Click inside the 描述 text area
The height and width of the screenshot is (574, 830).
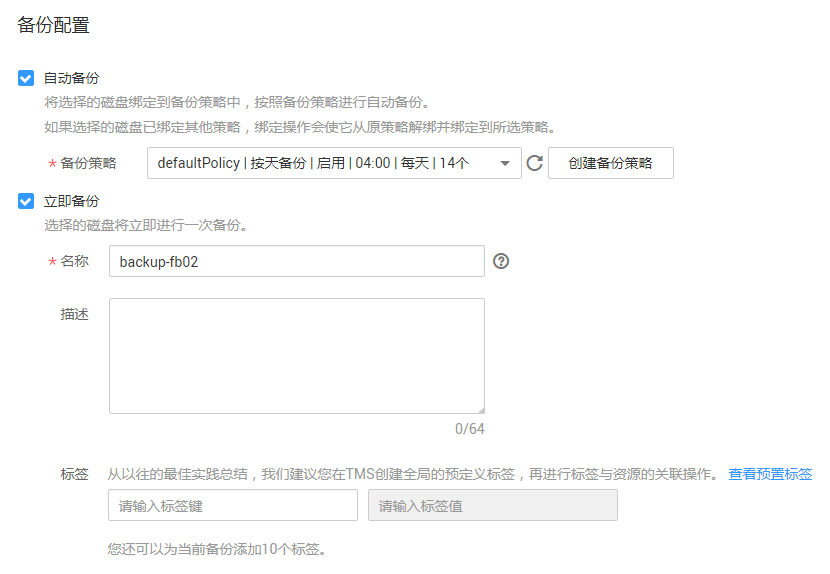(296, 356)
